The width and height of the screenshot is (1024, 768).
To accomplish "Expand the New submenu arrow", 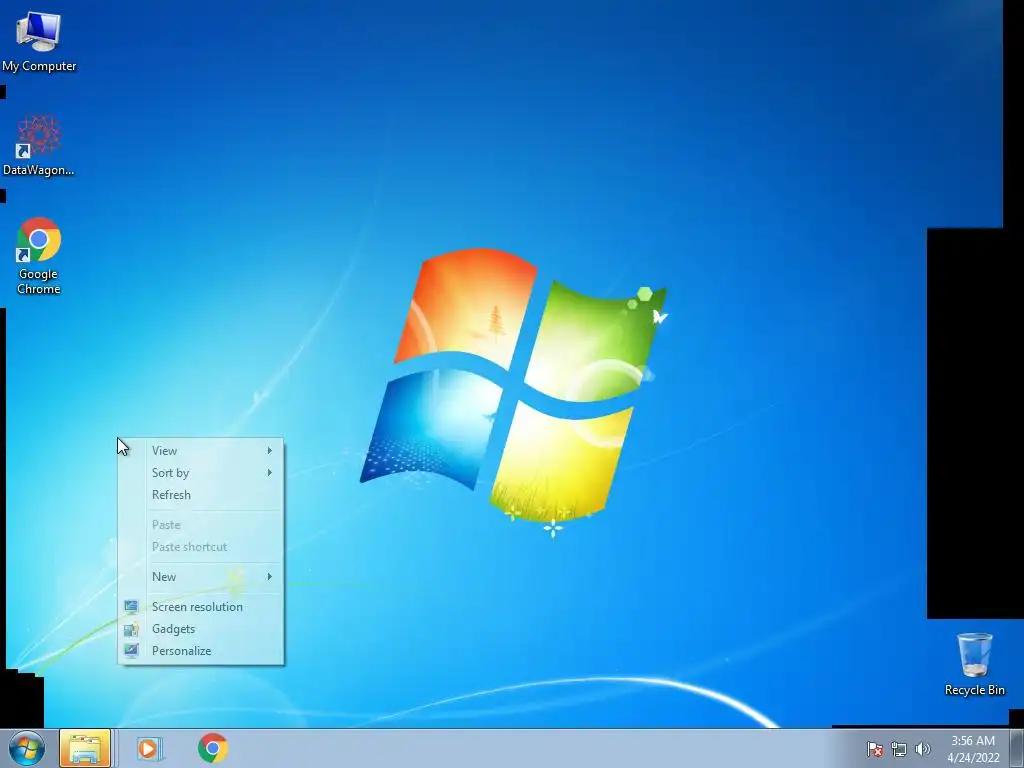I will point(269,577).
